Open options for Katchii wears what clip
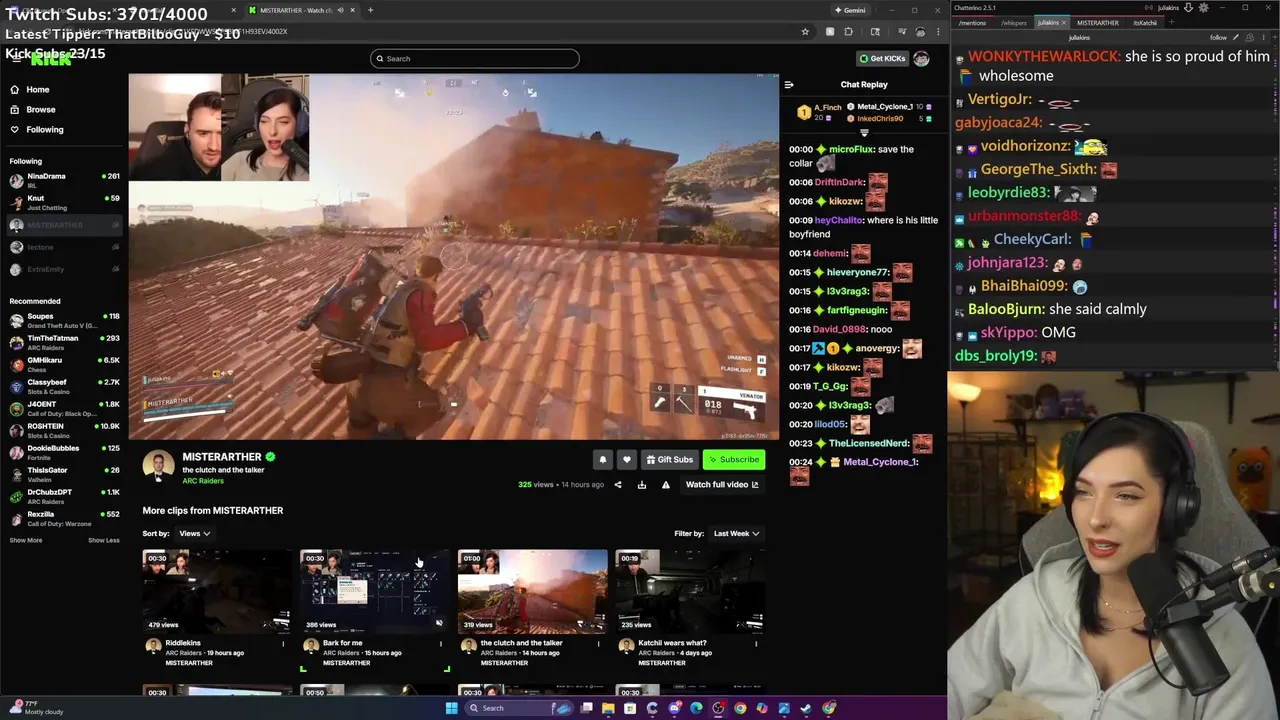The height and width of the screenshot is (720, 1280). tap(756, 643)
